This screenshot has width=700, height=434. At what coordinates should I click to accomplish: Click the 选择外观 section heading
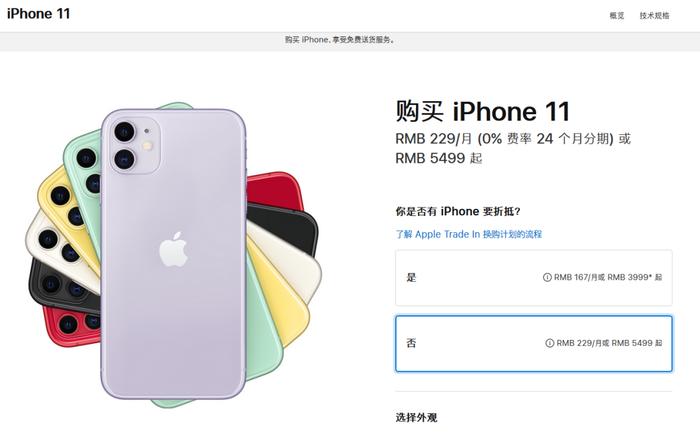[x=416, y=418]
